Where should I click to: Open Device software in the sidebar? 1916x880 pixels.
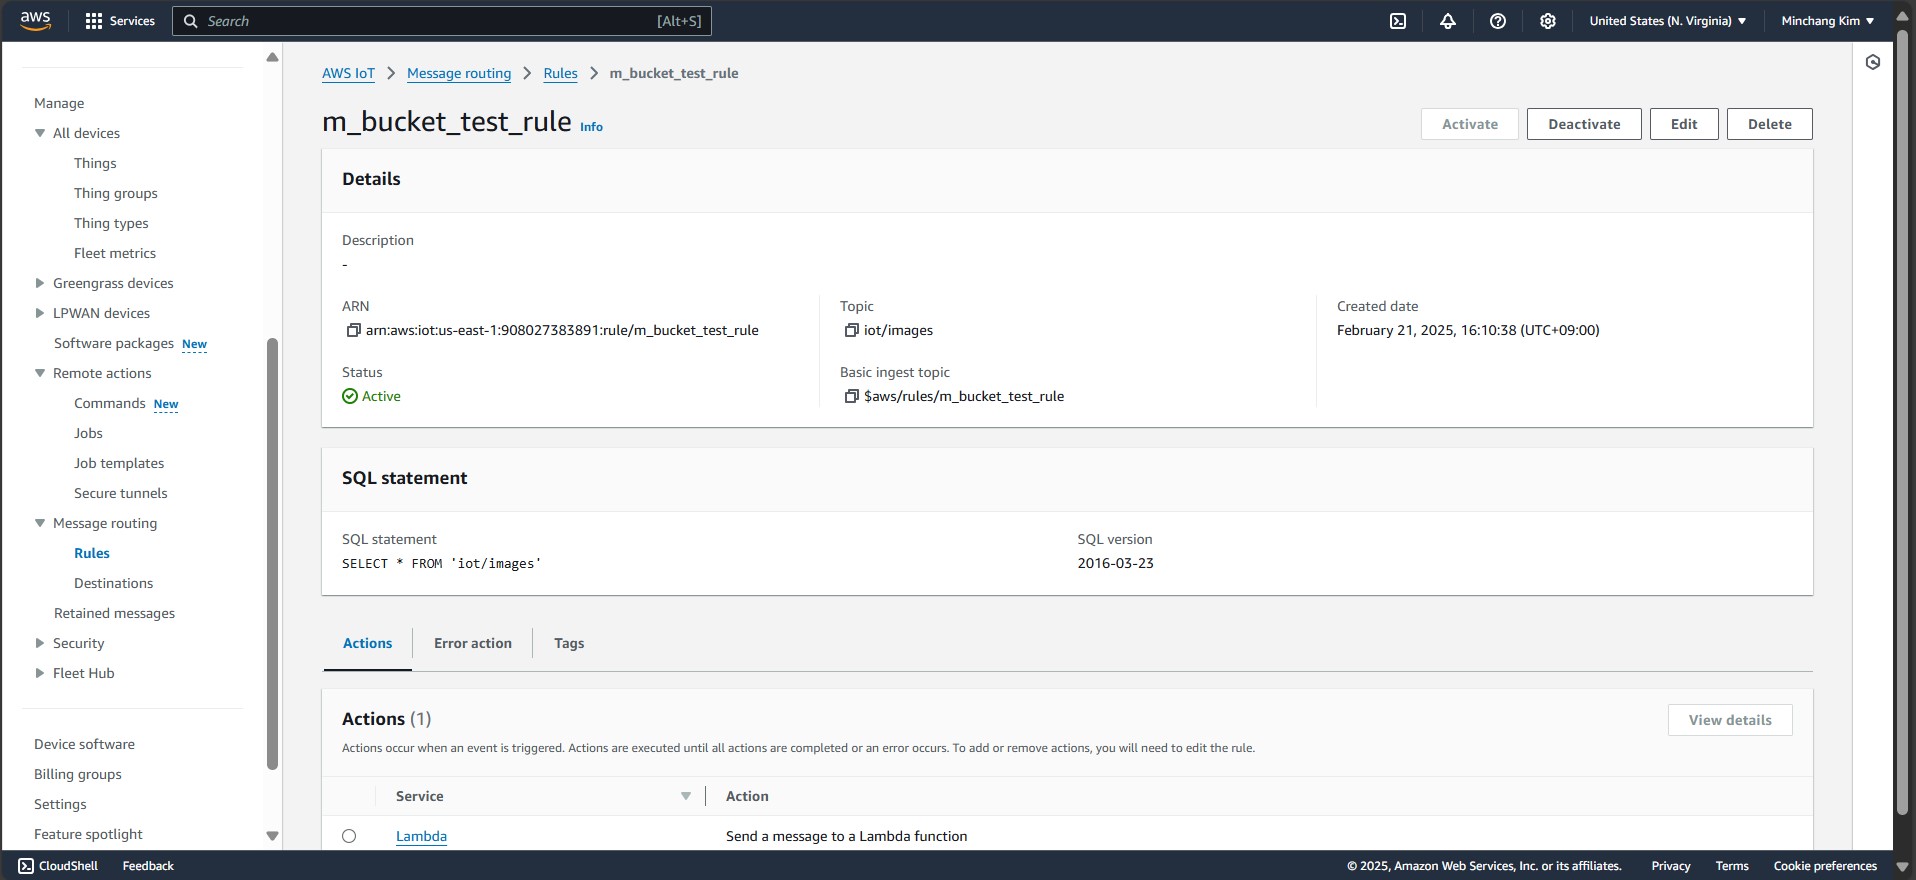pos(84,744)
